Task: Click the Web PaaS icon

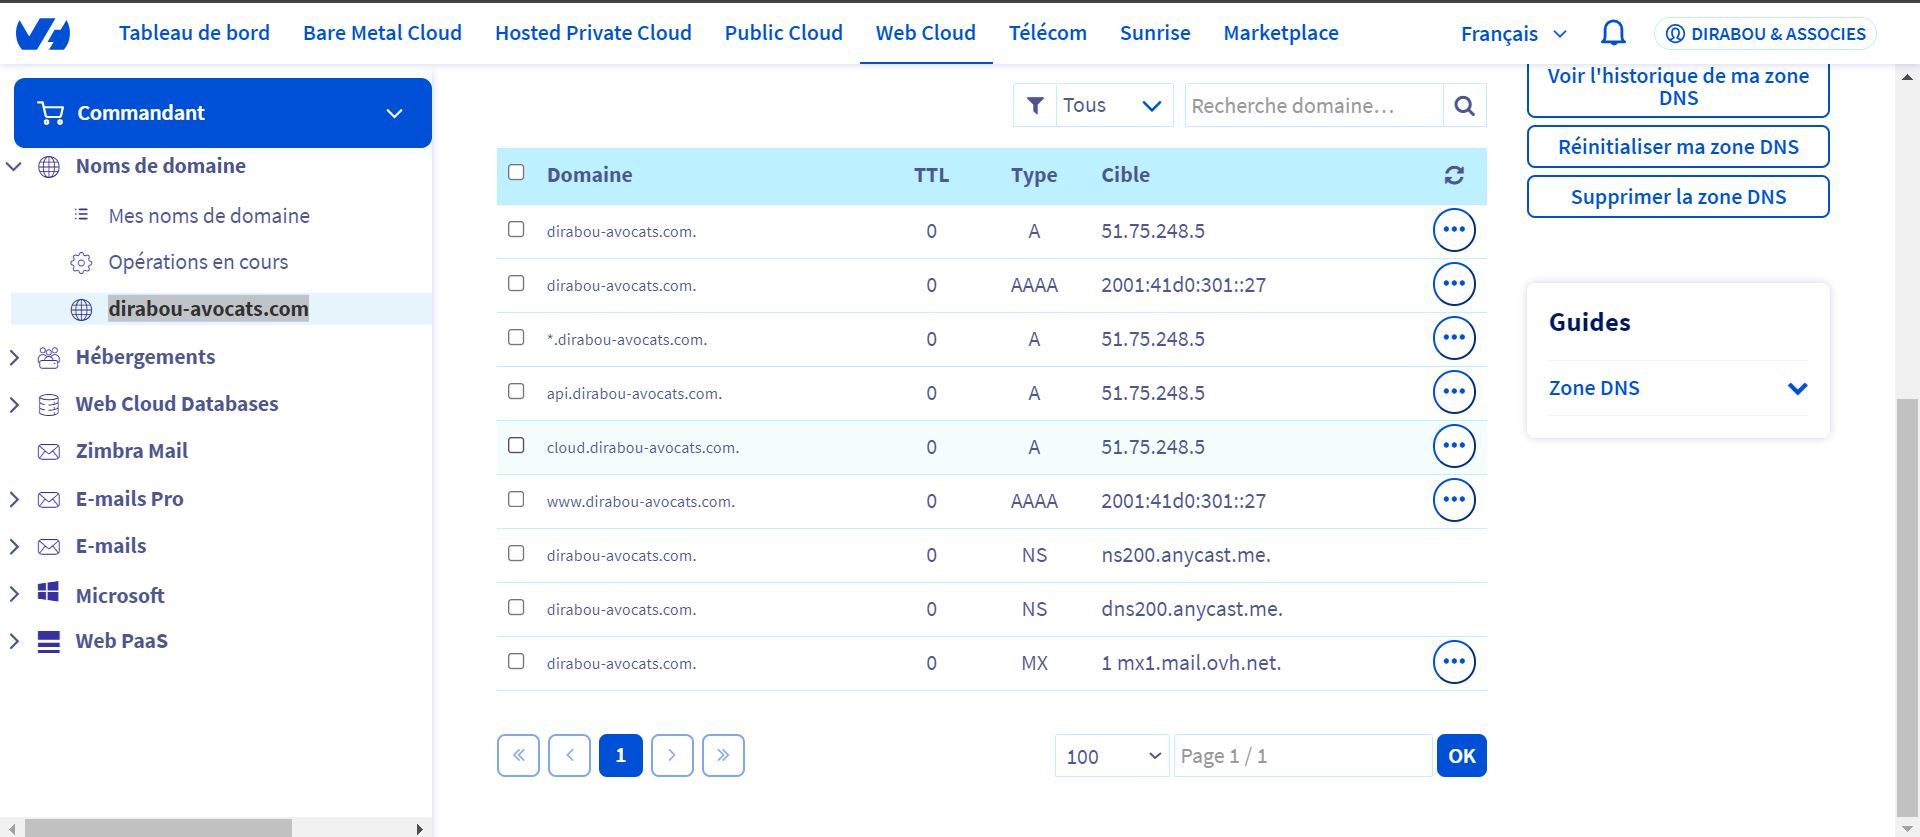Action: pos(49,642)
